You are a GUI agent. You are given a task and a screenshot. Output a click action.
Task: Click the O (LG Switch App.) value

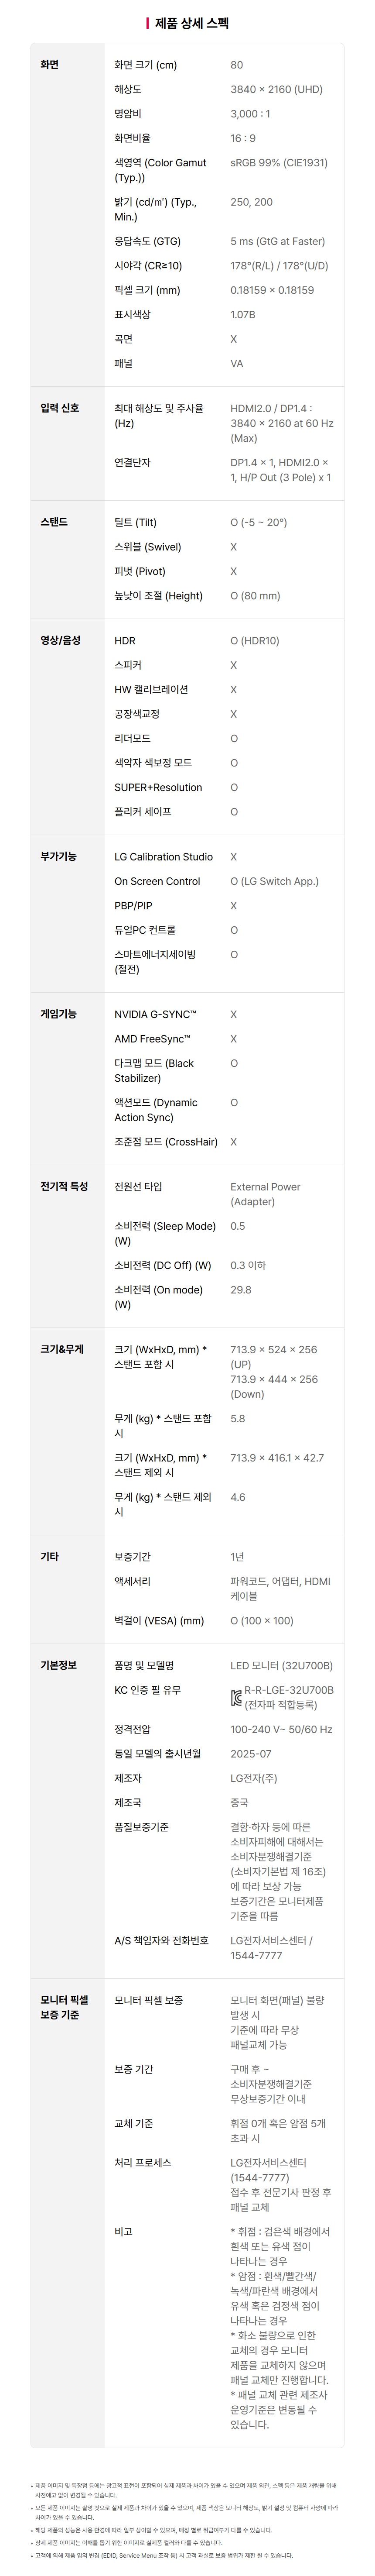(274, 881)
